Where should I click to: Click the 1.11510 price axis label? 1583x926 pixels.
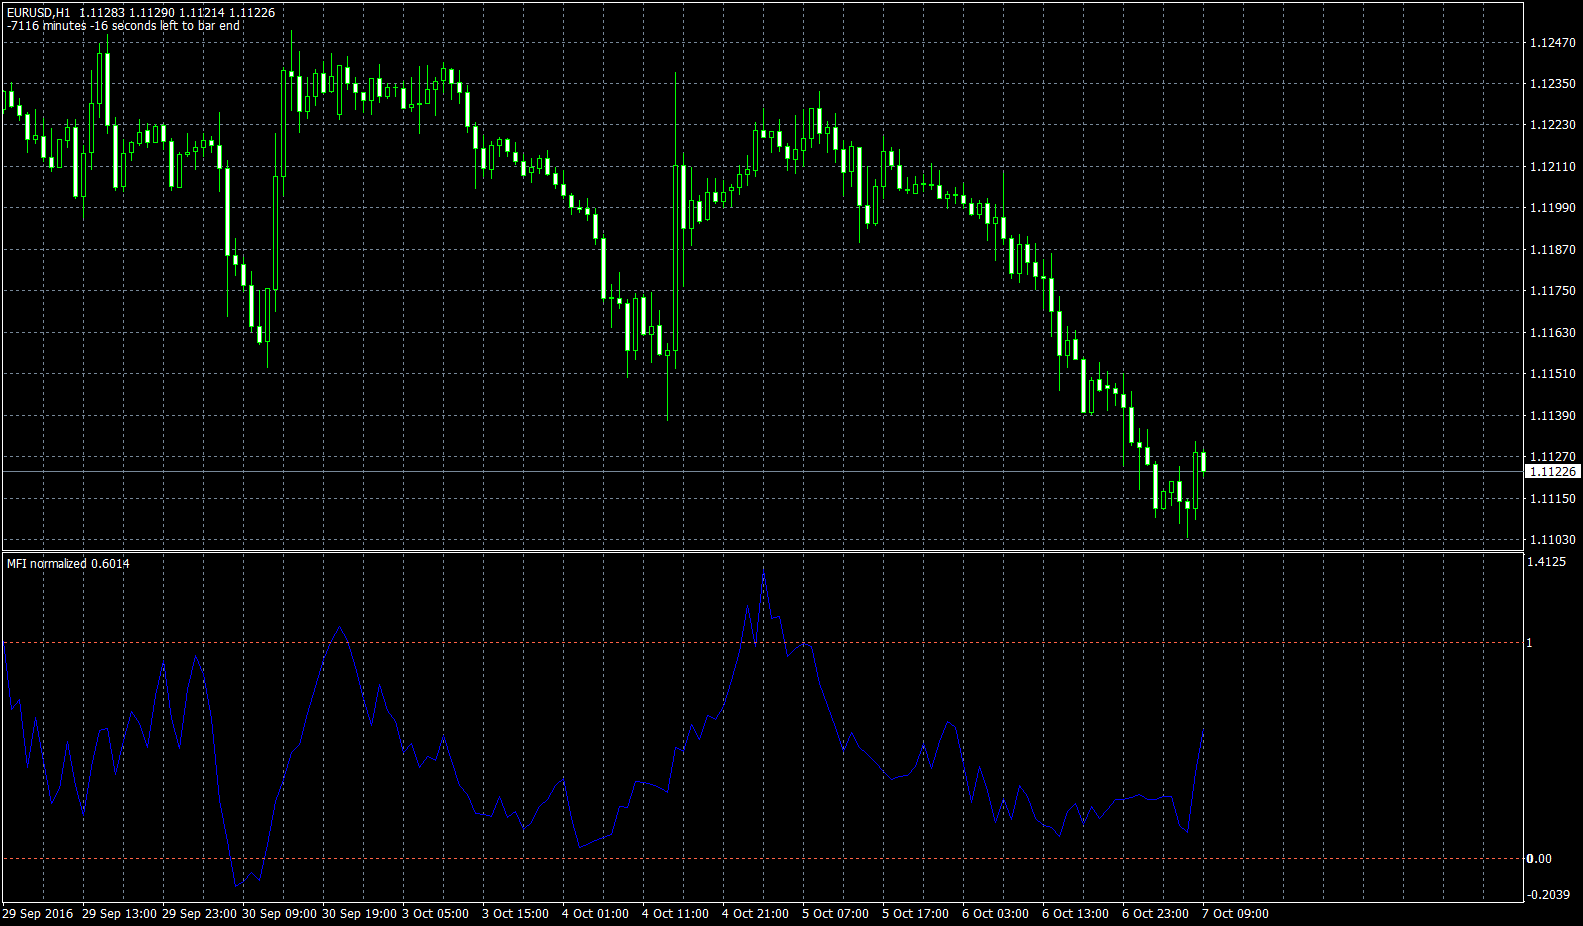(1553, 374)
